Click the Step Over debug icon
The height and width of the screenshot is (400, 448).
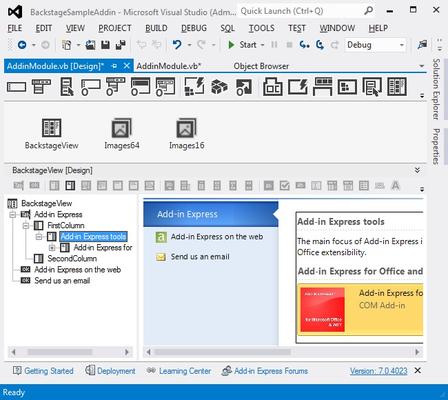320,45
